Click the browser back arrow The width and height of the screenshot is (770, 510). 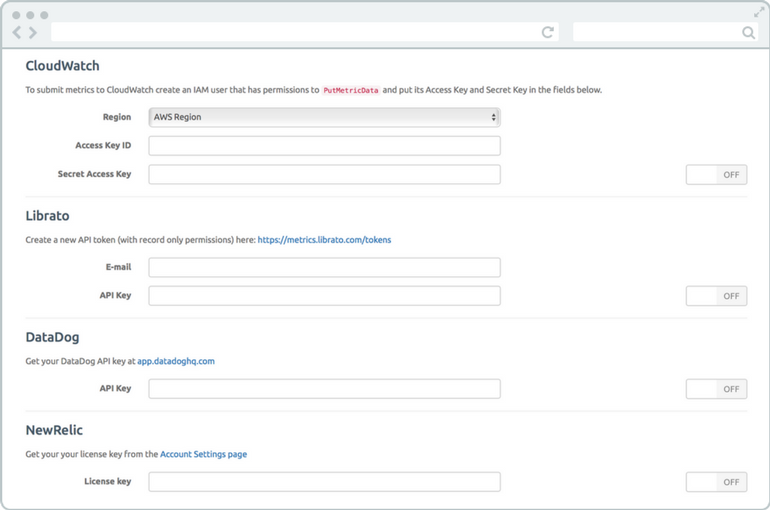coord(17,33)
